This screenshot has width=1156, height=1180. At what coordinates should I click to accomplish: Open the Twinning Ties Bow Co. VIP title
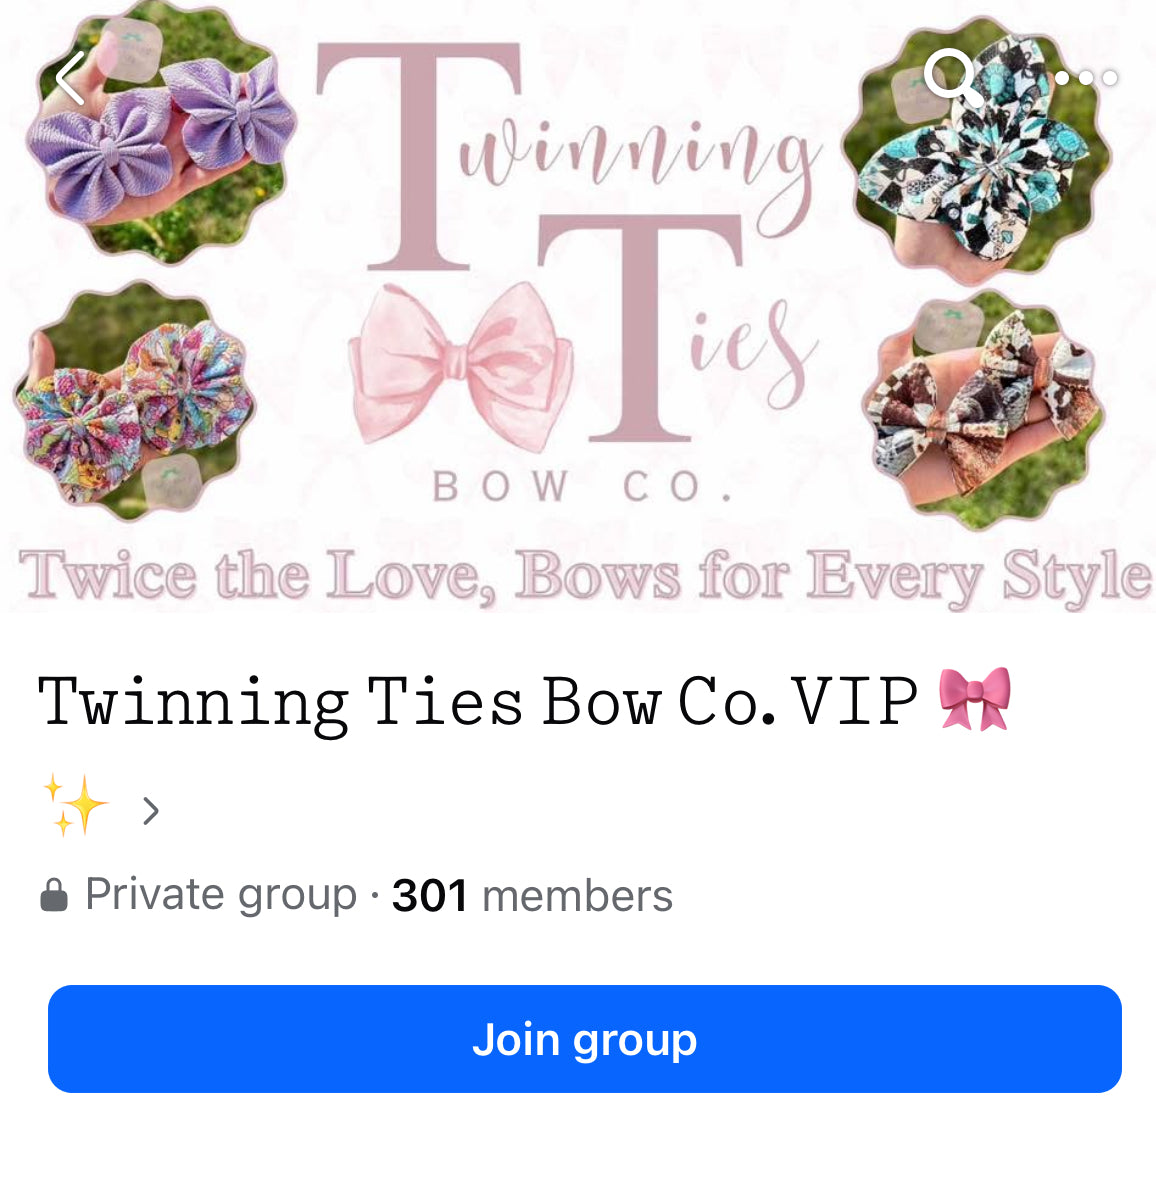(478, 701)
